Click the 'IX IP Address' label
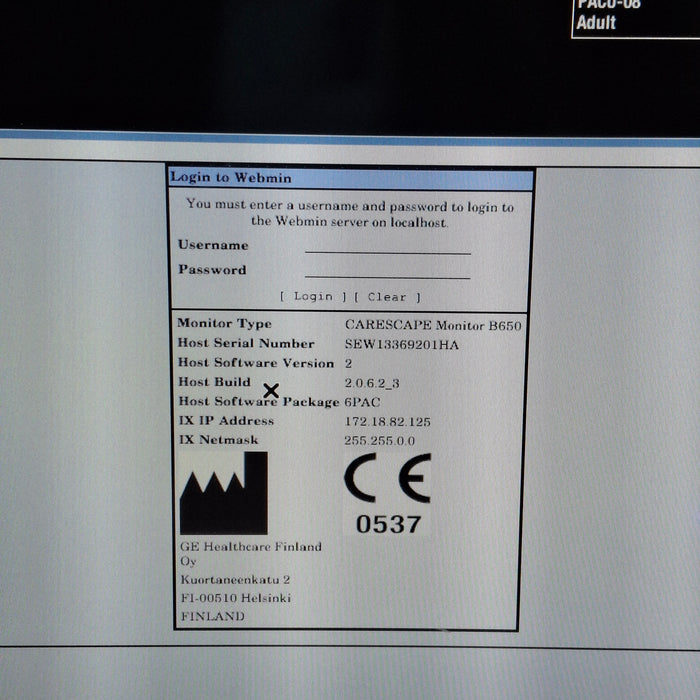The width and height of the screenshot is (700, 700). click(x=226, y=421)
